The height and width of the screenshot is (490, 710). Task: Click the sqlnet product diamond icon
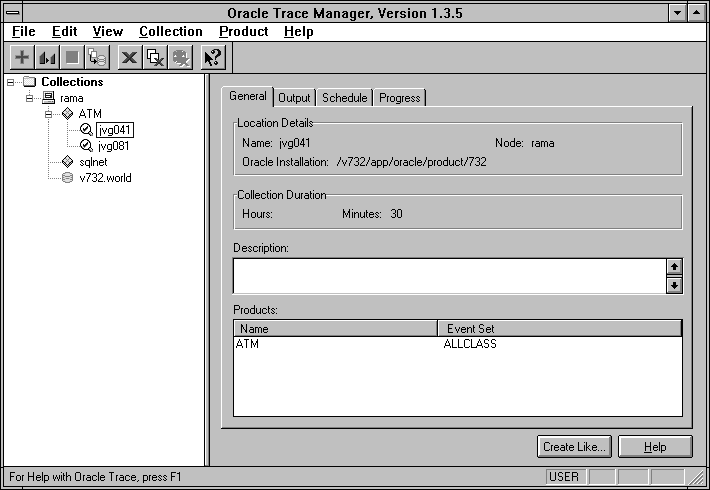(67, 162)
